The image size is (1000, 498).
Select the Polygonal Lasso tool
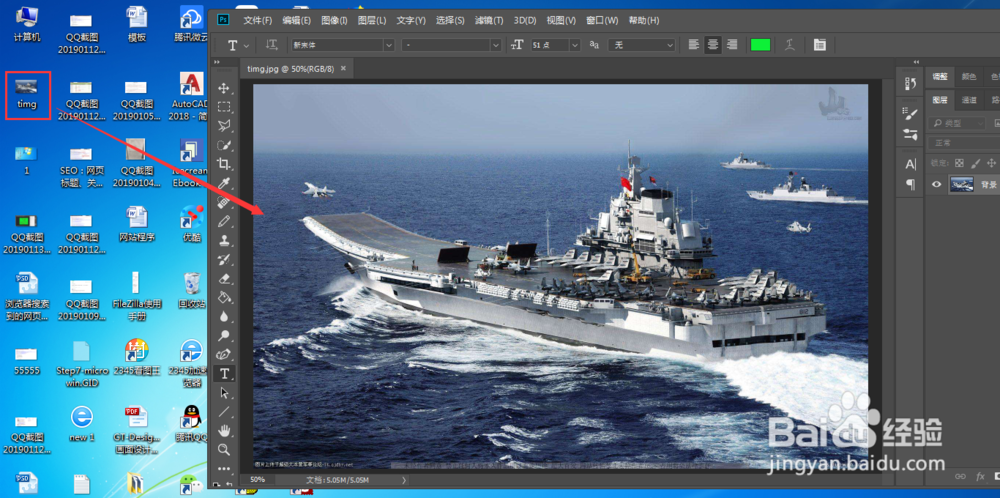224,126
